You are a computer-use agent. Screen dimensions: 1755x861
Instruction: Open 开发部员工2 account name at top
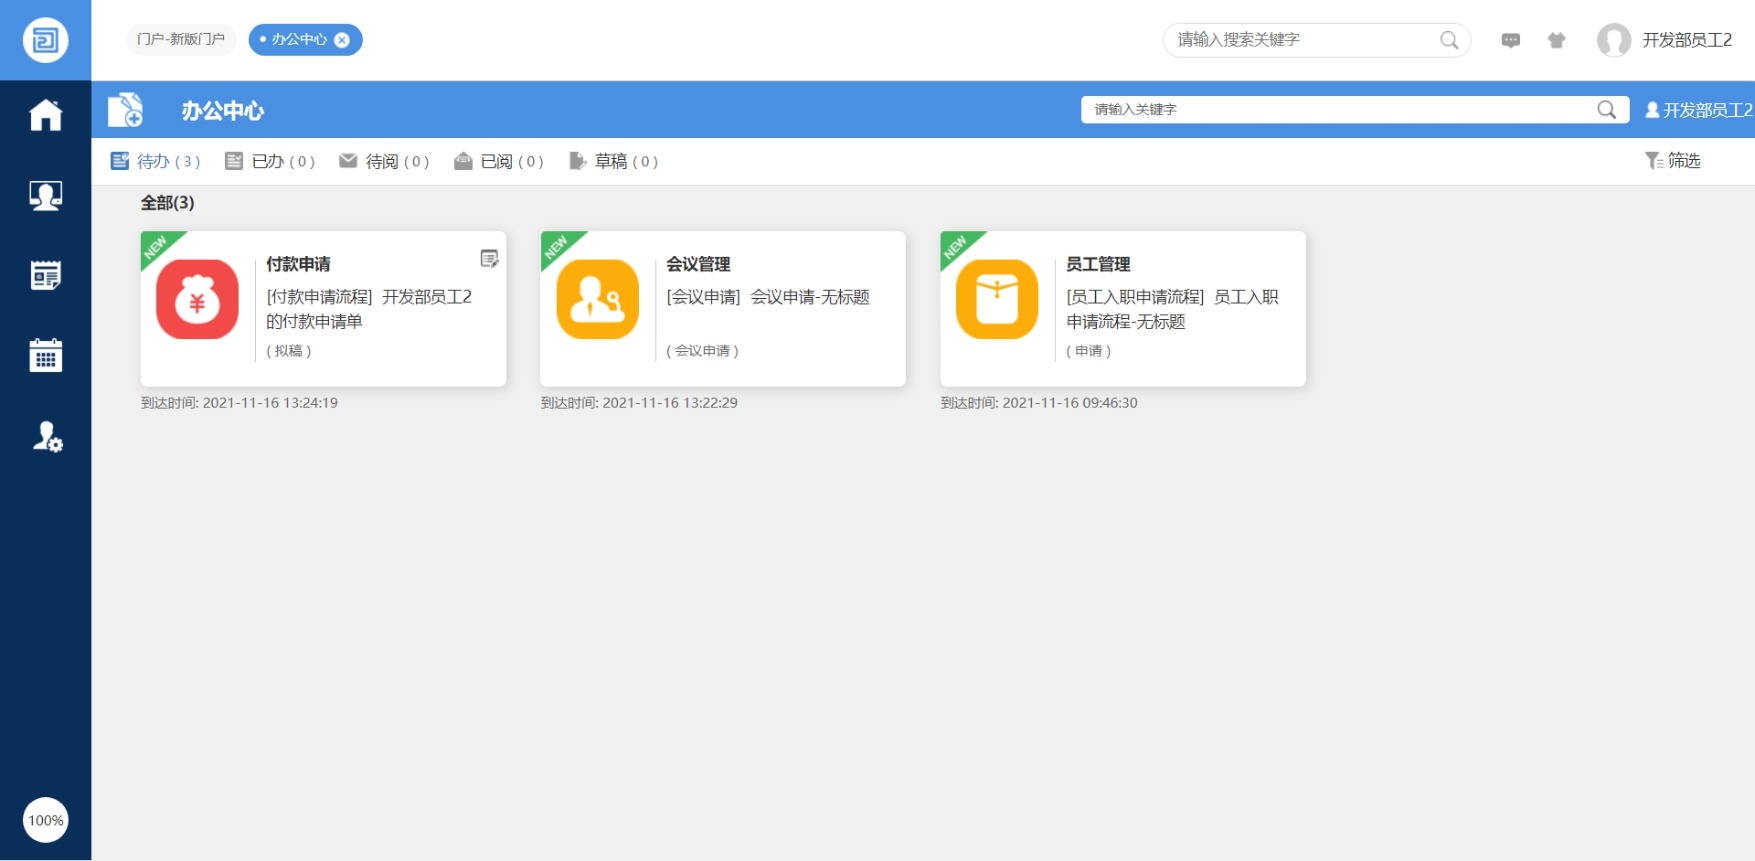pos(1687,40)
